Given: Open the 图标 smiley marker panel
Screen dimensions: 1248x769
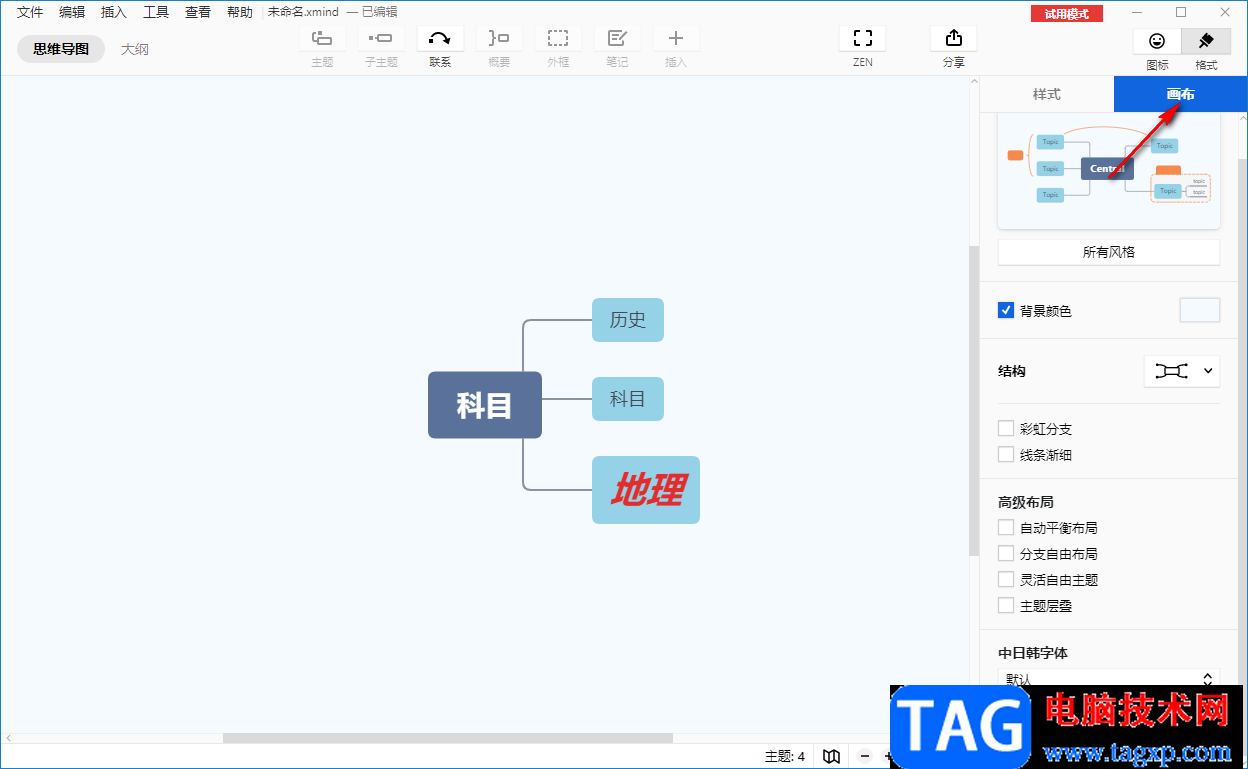Looking at the screenshot, I should click(x=1157, y=41).
